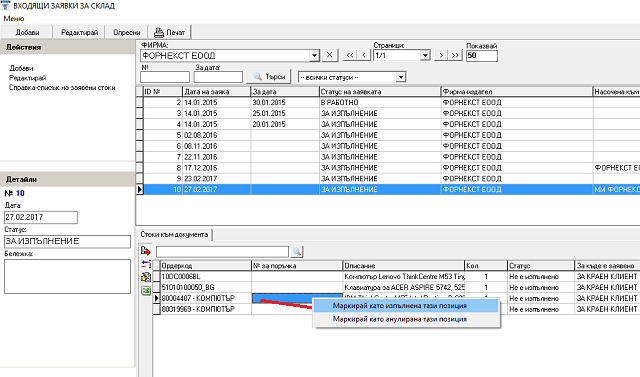The width and height of the screenshot is (640, 377).
Task: Click the Добави link under Действия
Action: (21, 68)
